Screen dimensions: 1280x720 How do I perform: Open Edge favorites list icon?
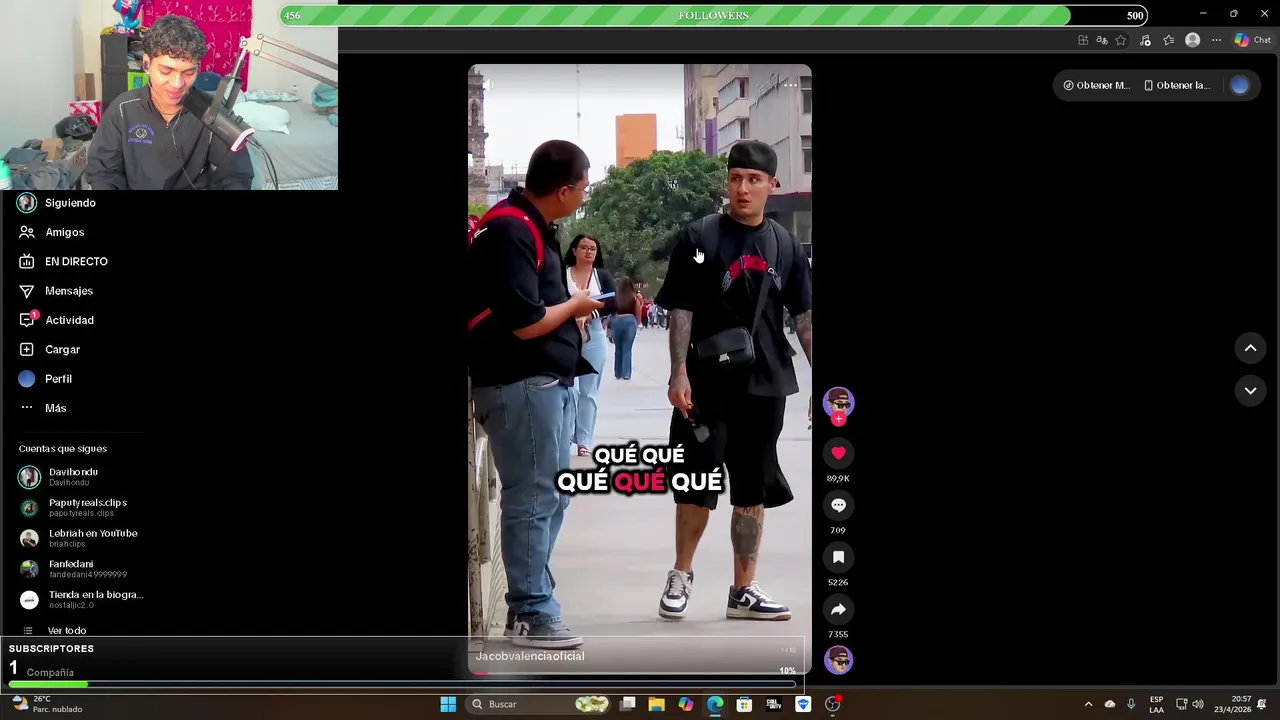tap(1168, 40)
